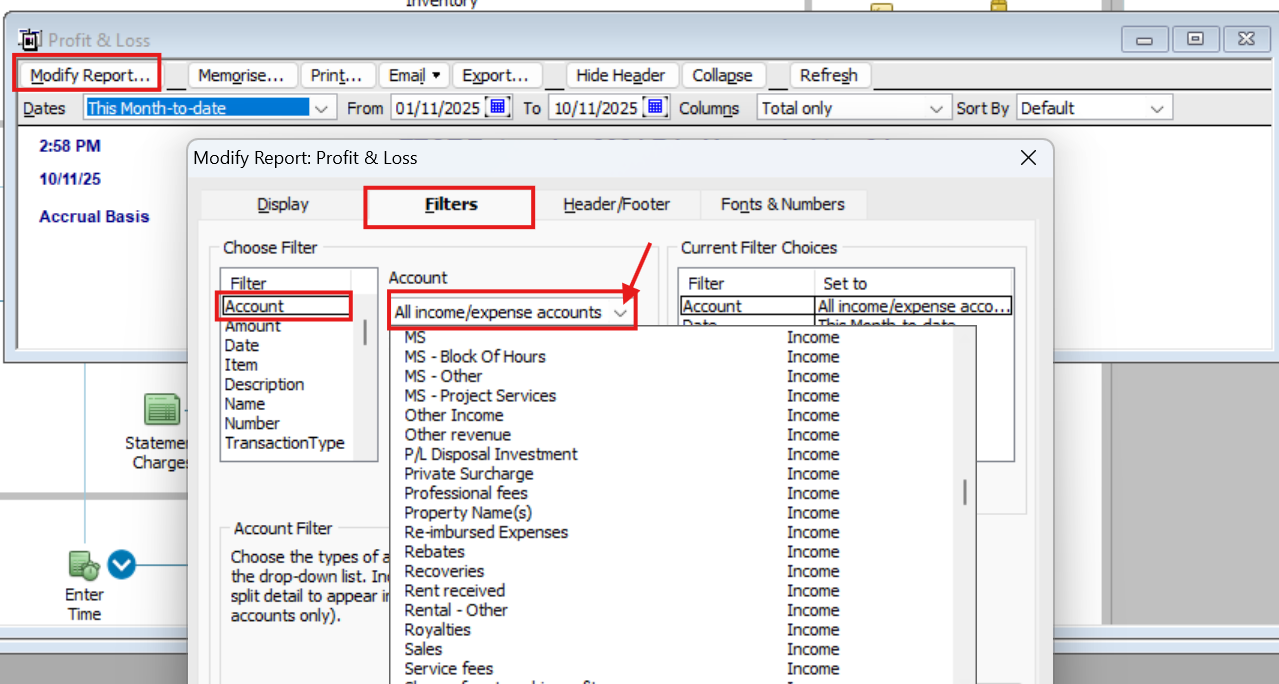Click the Memorise button

[244, 75]
